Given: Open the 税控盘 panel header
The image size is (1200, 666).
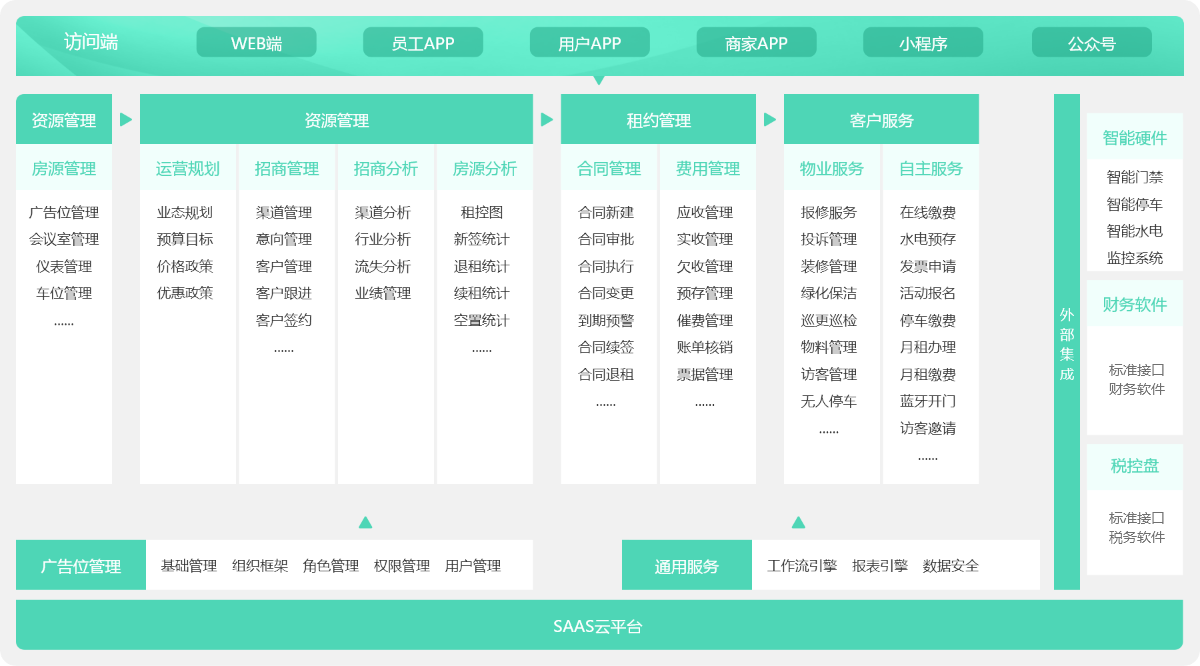Looking at the screenshot, I should tap(1135, 466).
